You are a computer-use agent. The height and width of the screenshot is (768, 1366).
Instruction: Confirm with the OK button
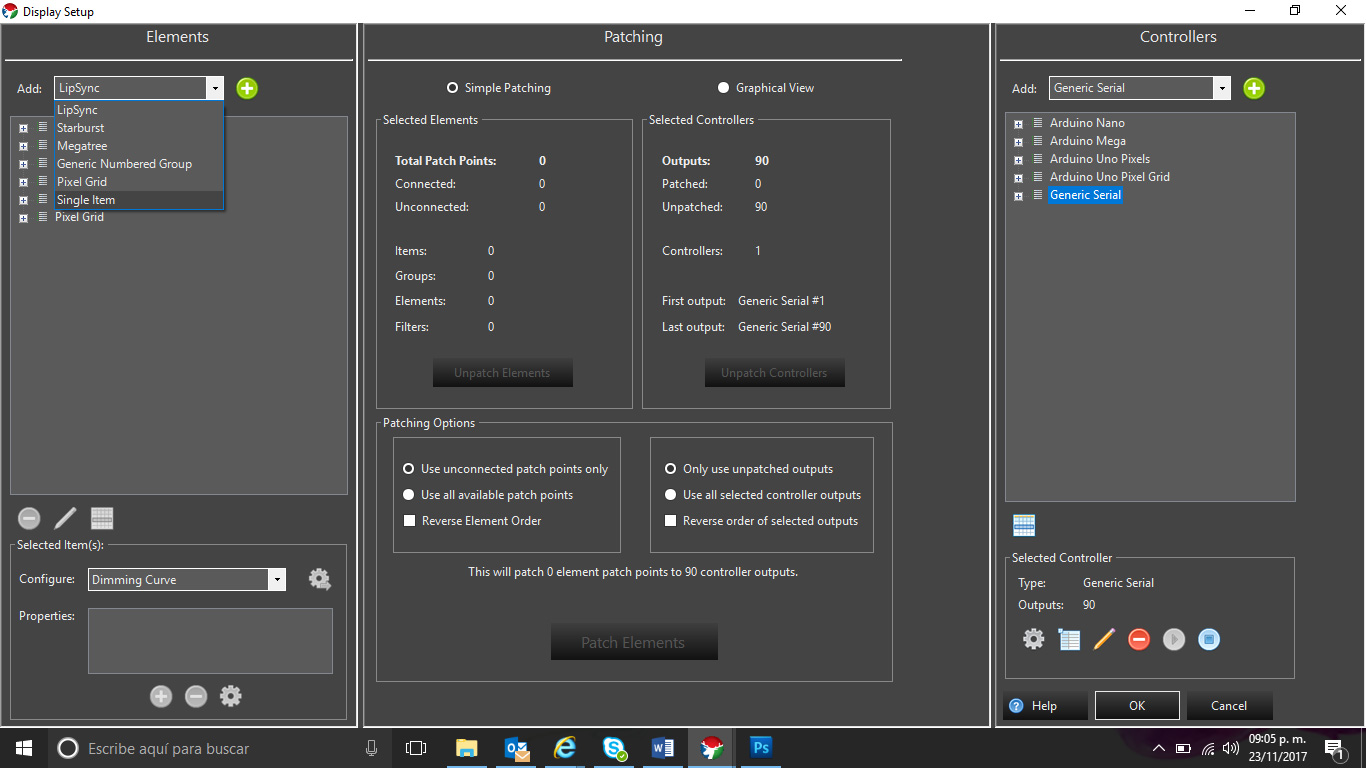1137,705
